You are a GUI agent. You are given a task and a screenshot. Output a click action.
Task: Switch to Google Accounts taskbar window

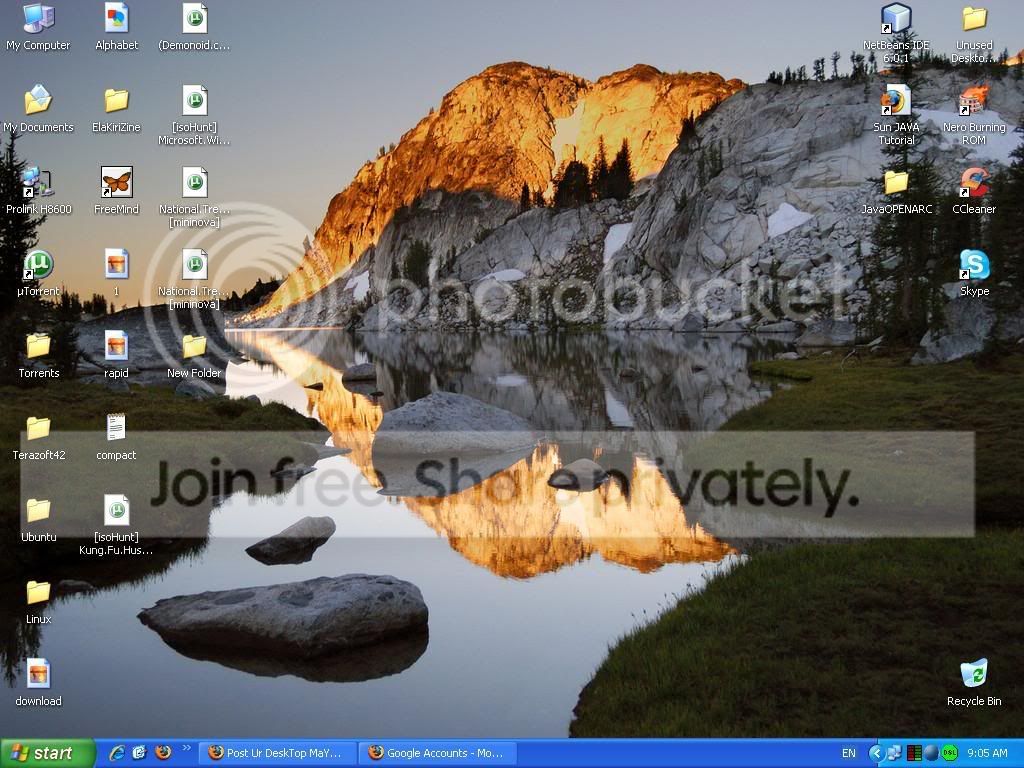click(438, 753)
